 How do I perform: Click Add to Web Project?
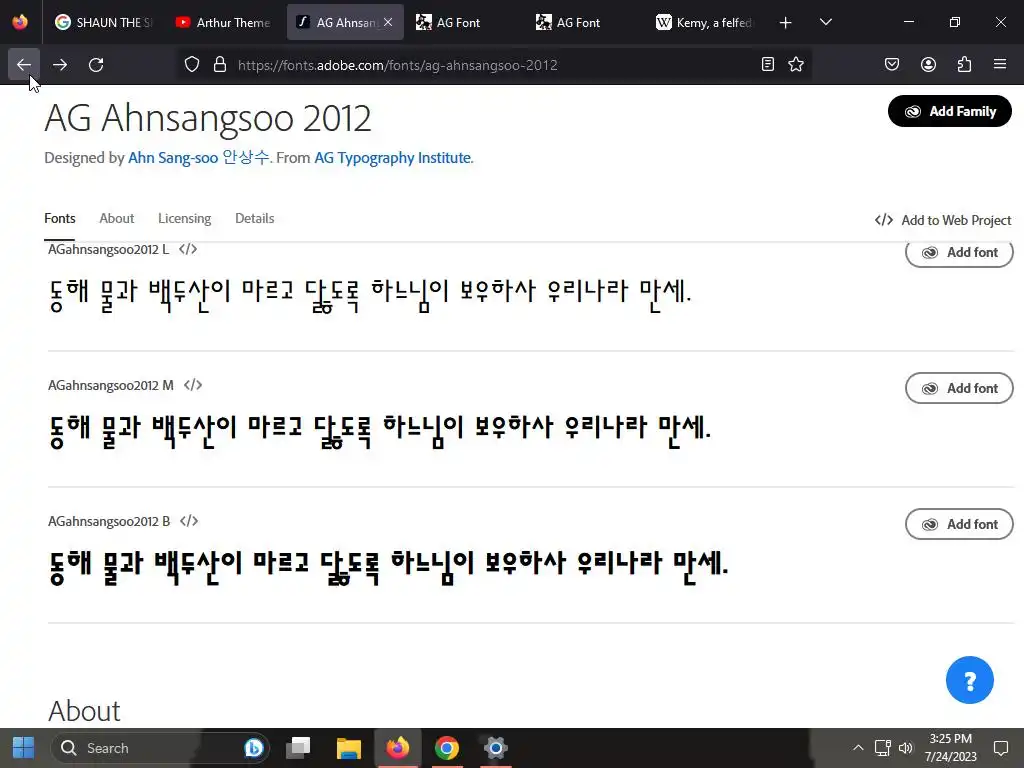pyautogui.click(x=942, y=220)
